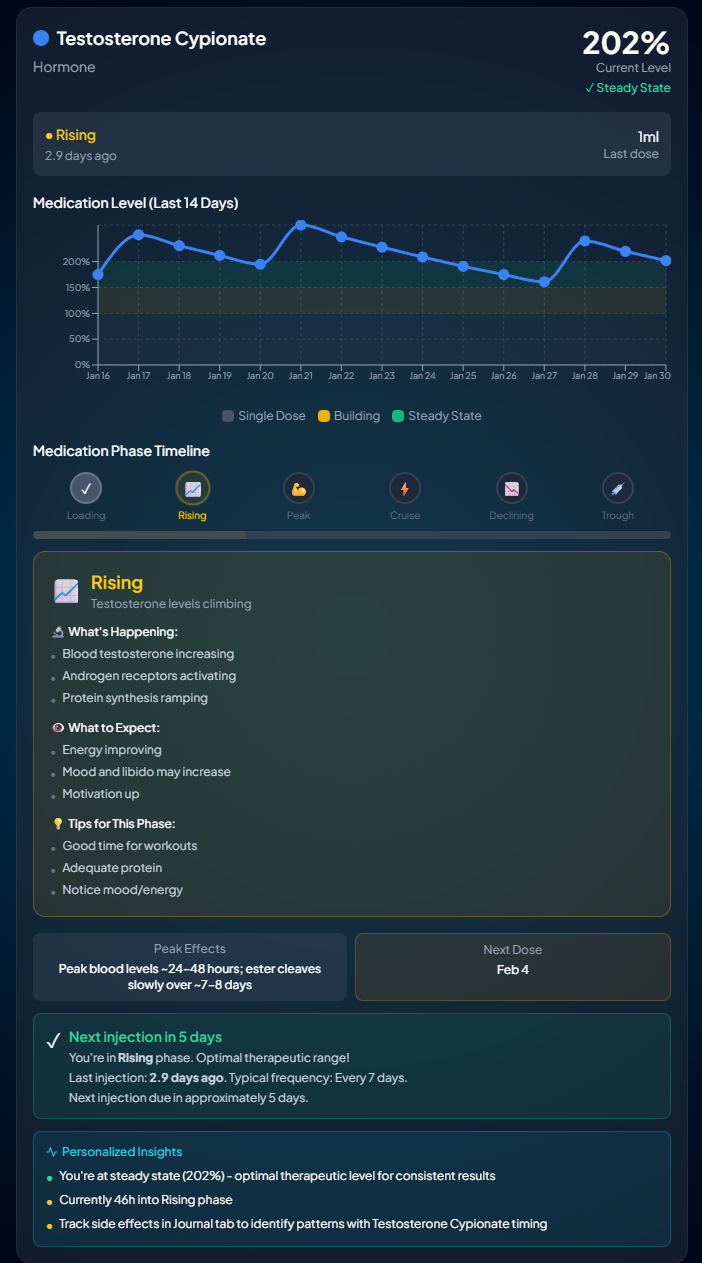Click the pulse icon beside Personalized Insights

(x=52, y=1152)
